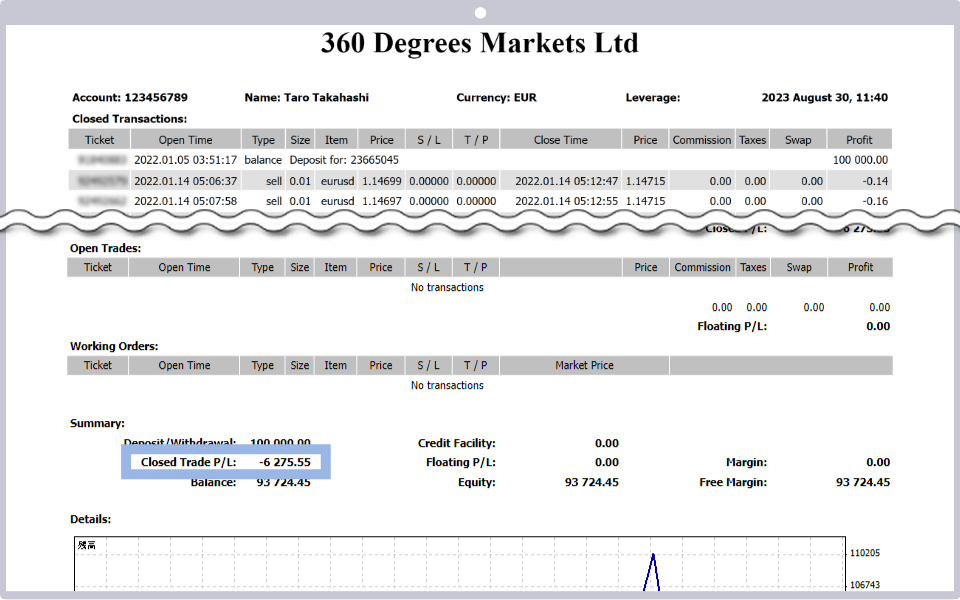This screenshot has width=960, height=600.
Task: Click the Summary 'Floating P/L:' label
Action: point(461,462)
